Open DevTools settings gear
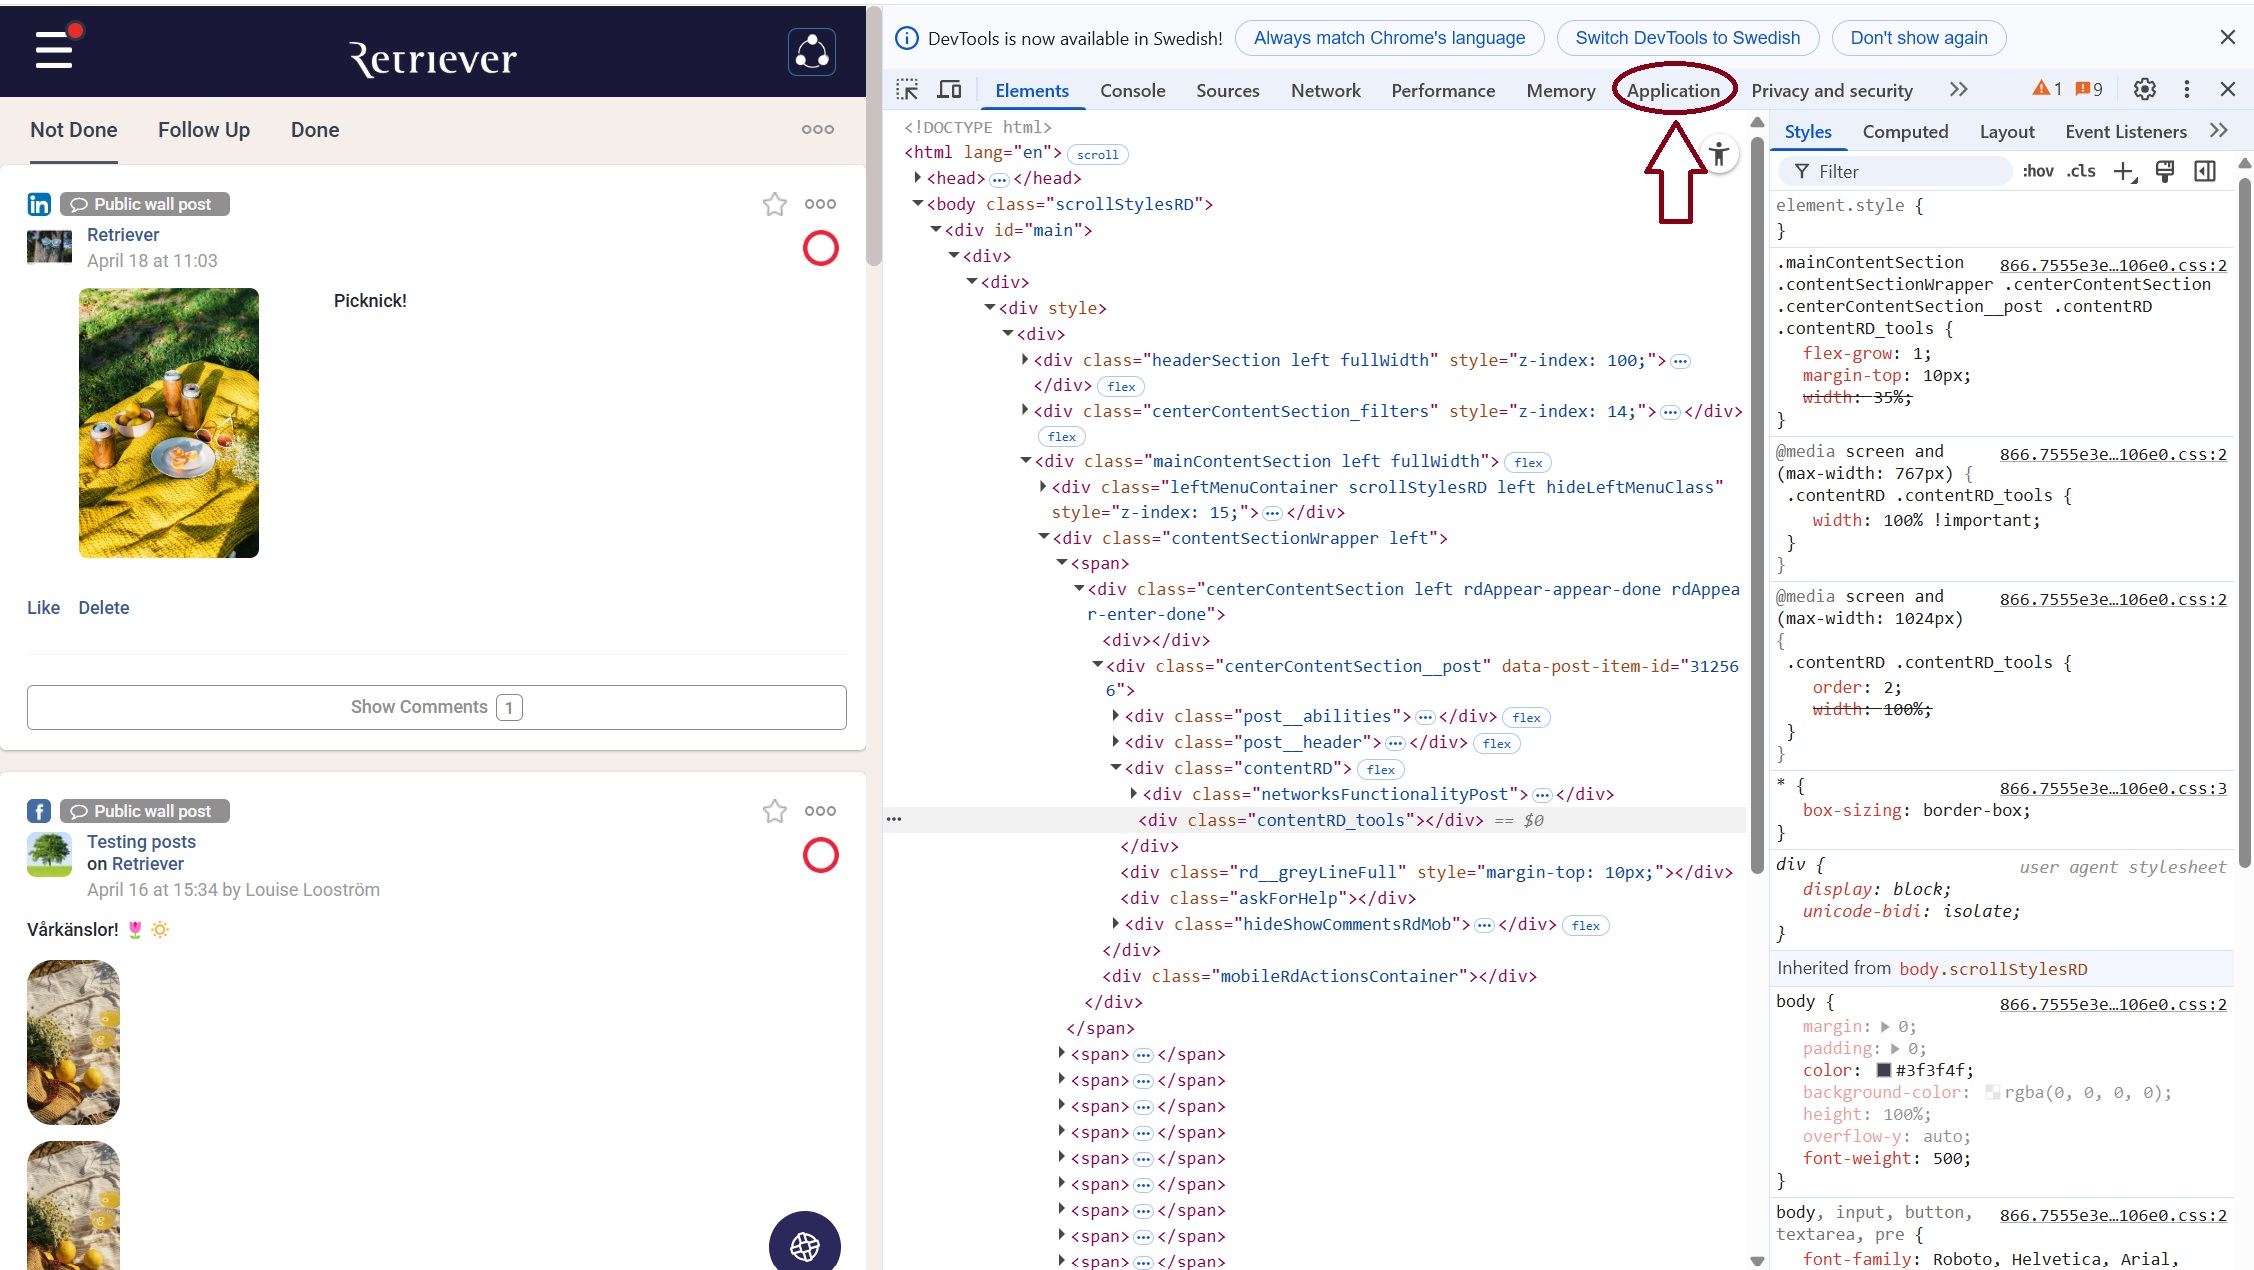Image resolution: width=2254 pixels, height=1270 pixels. (2144, 89)
